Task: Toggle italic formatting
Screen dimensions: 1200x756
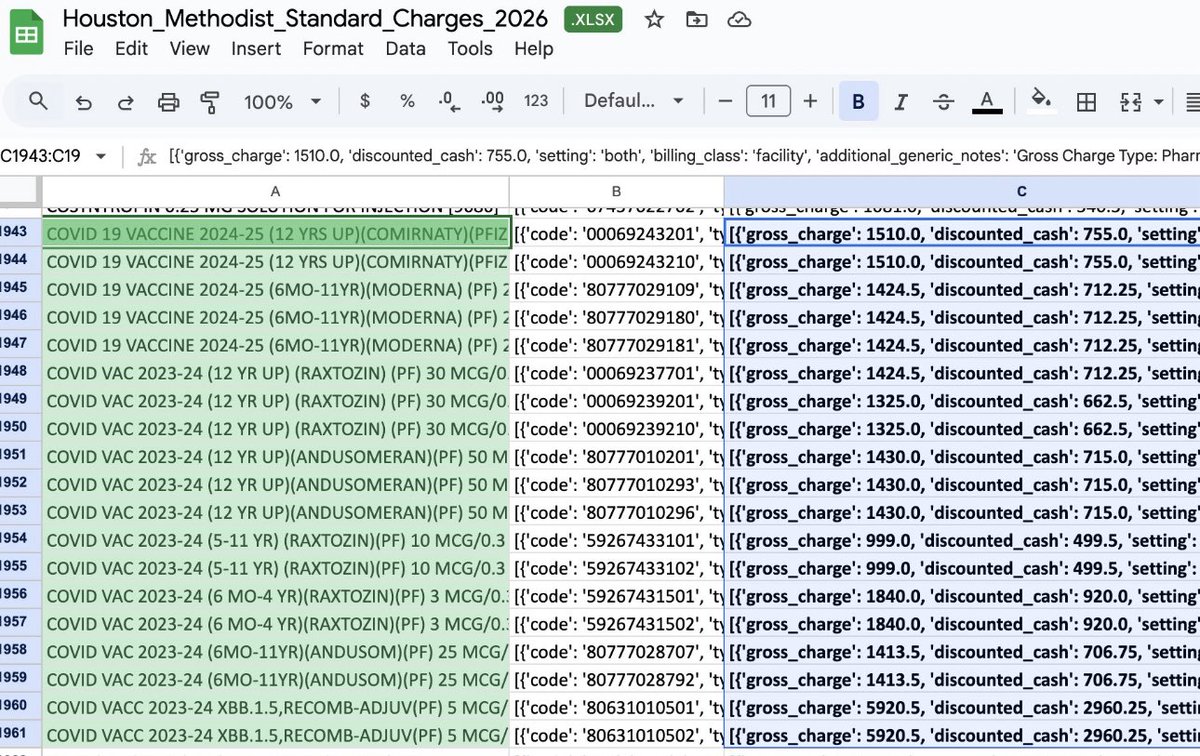Action: (x=901, y=101)
